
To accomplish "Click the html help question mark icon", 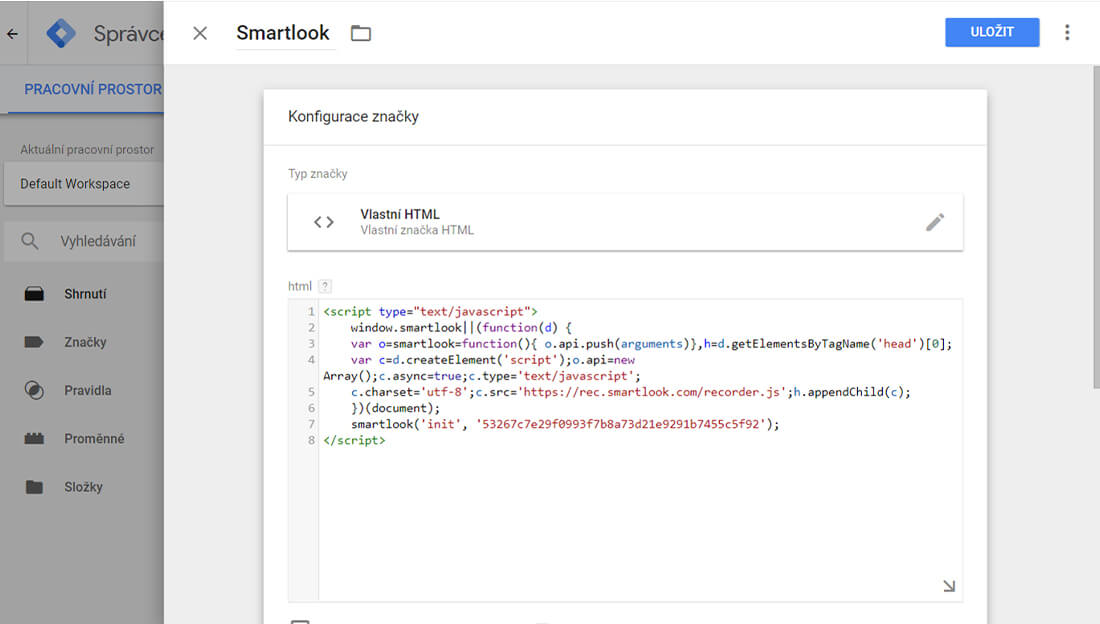I will point(325,286).
